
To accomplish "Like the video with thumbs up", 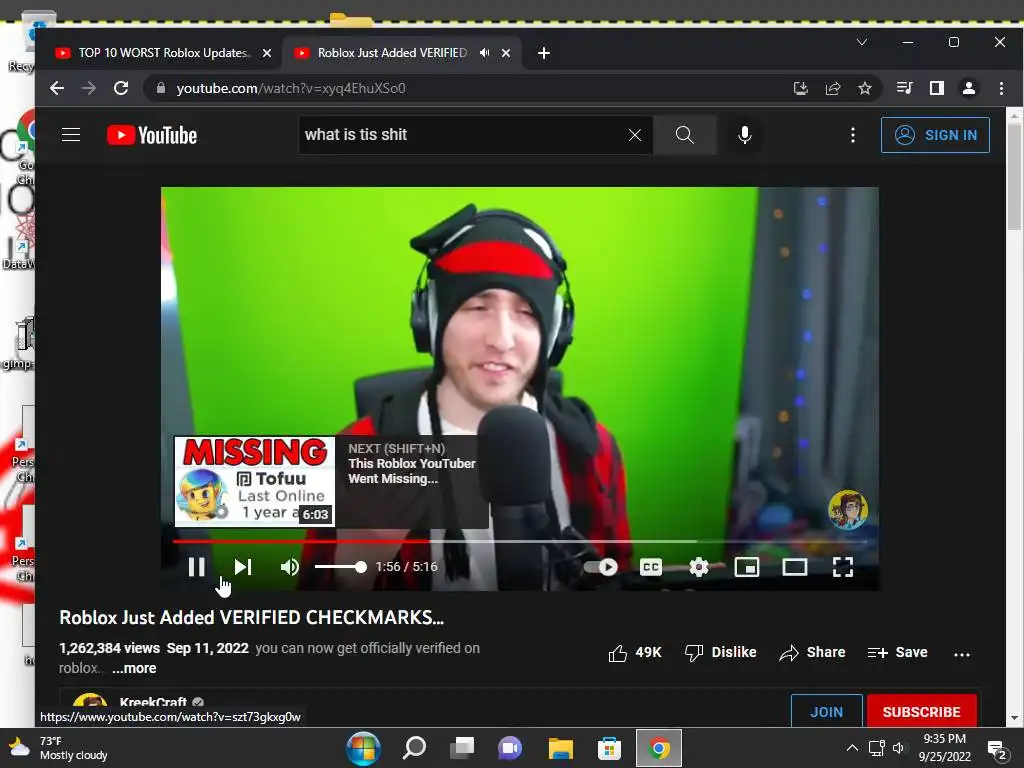I will click(634, 652).
